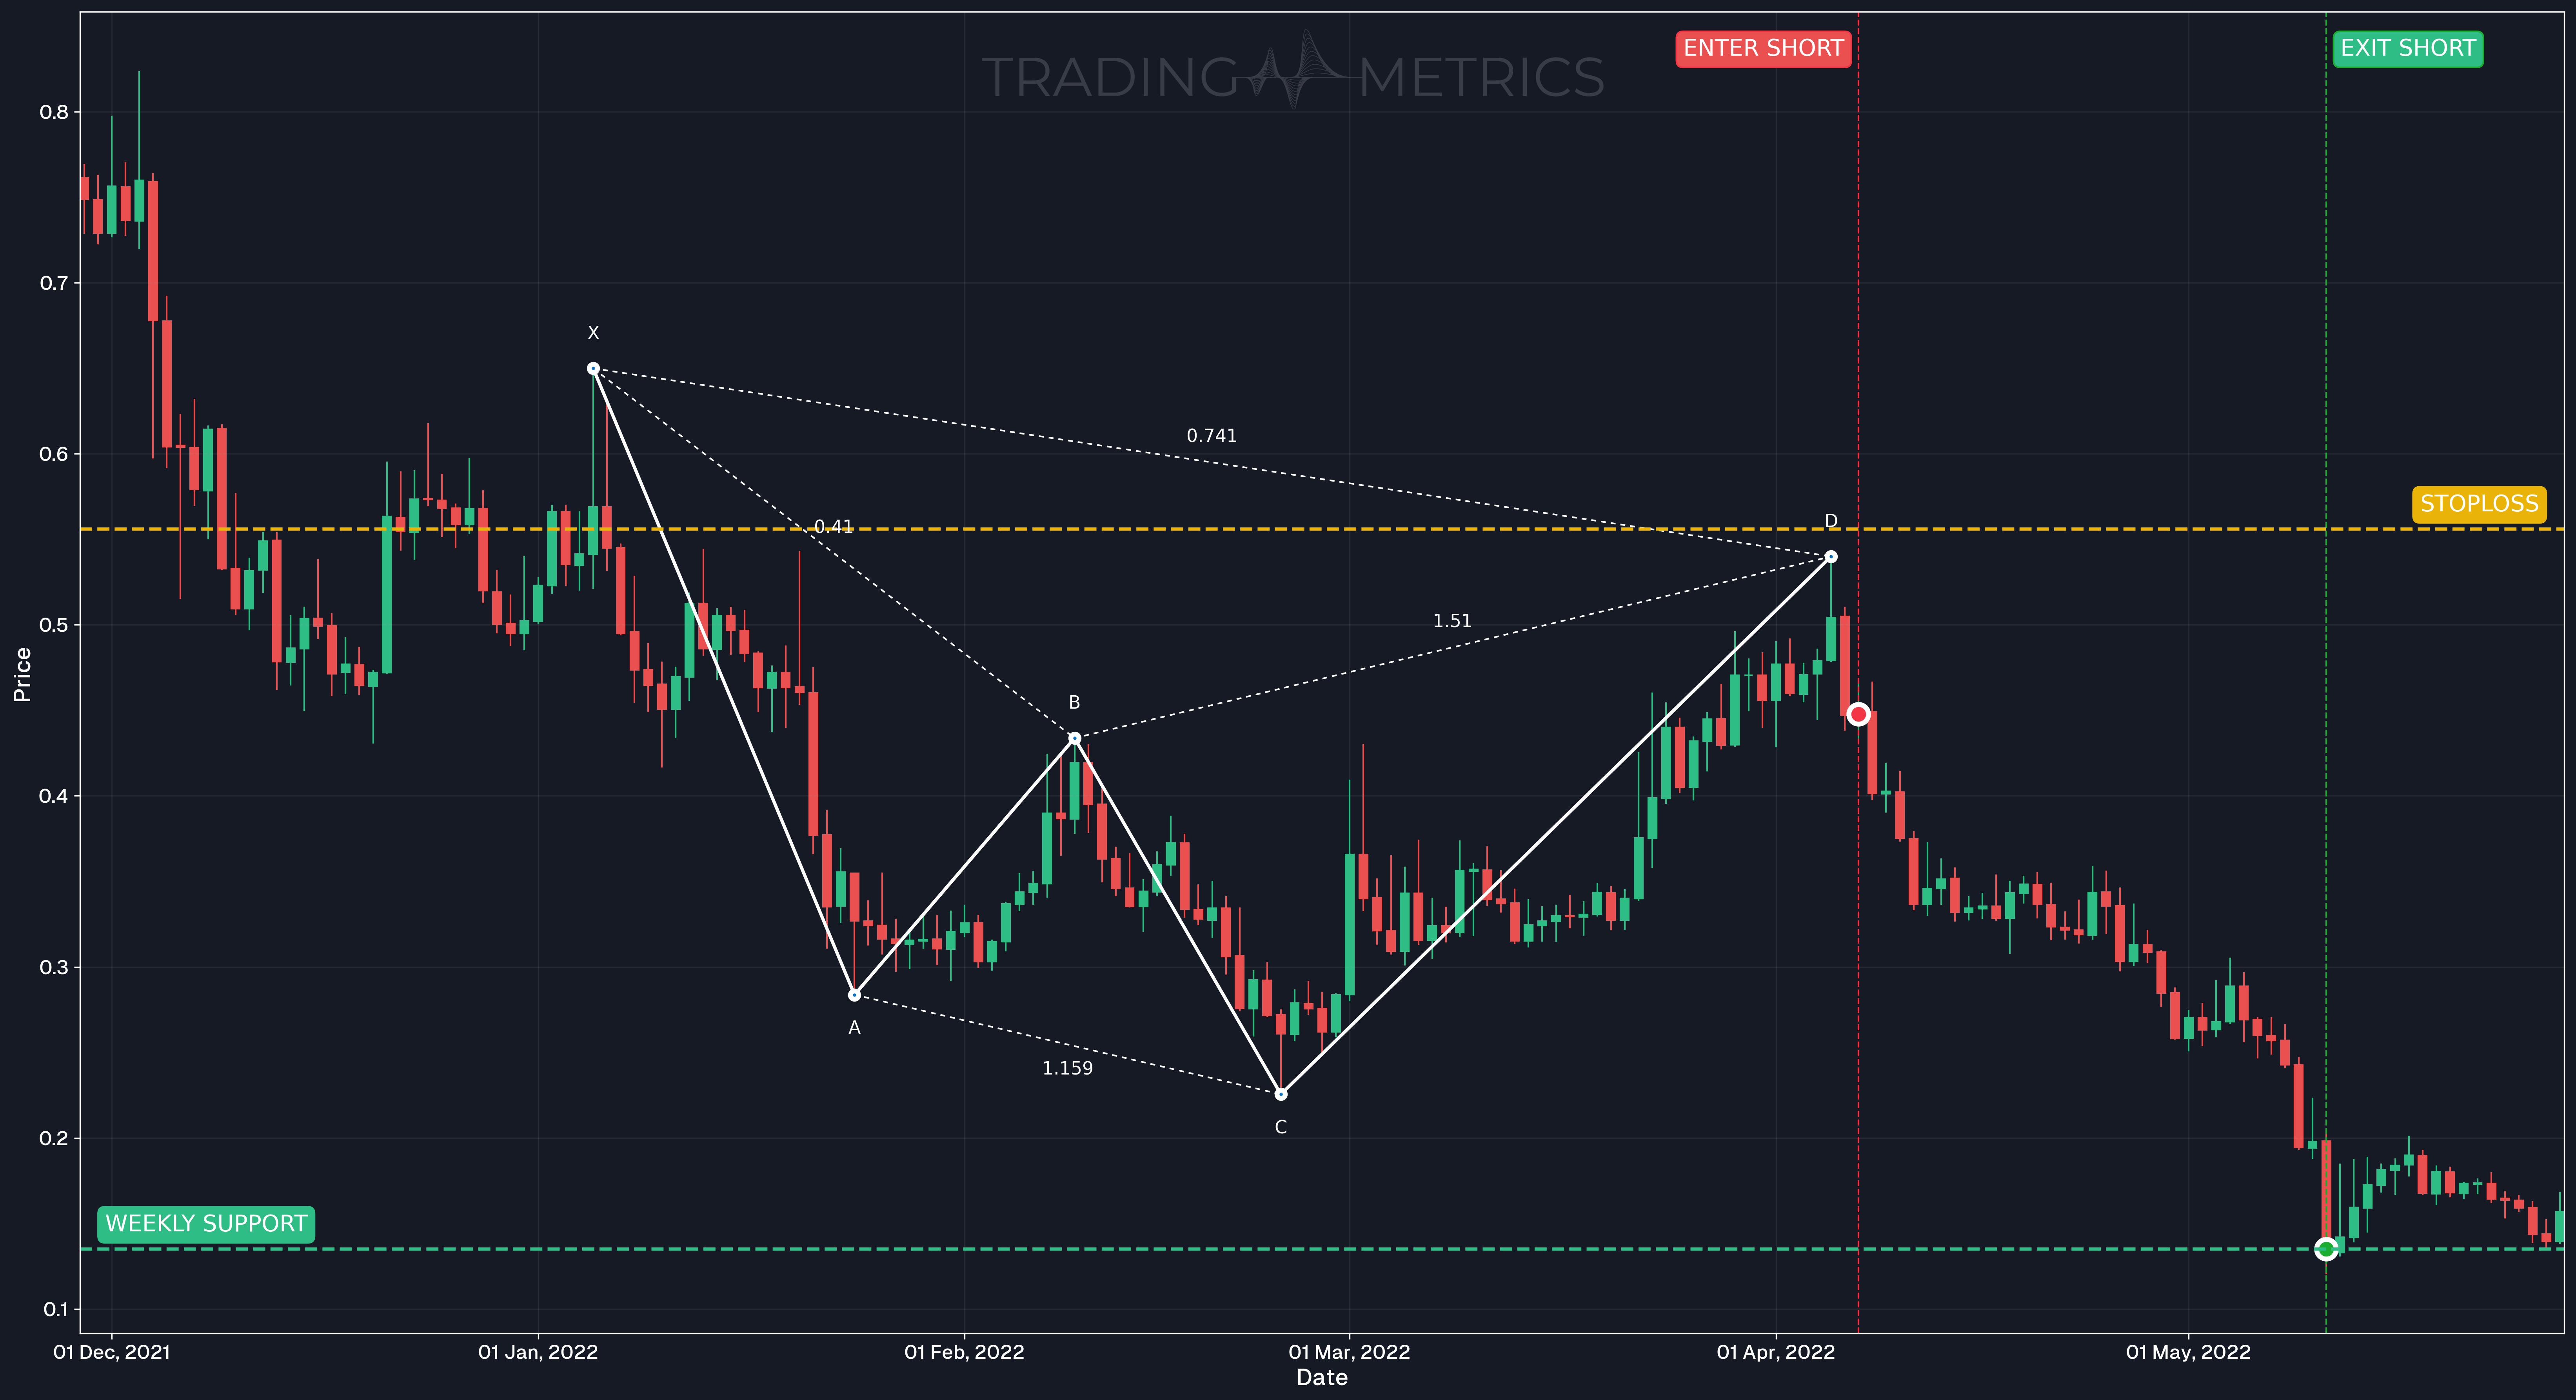Click the 01 Apr, 2022 date tick
The height and width of the screenshot is (1400, 2576).
tap(1776, 1353)
